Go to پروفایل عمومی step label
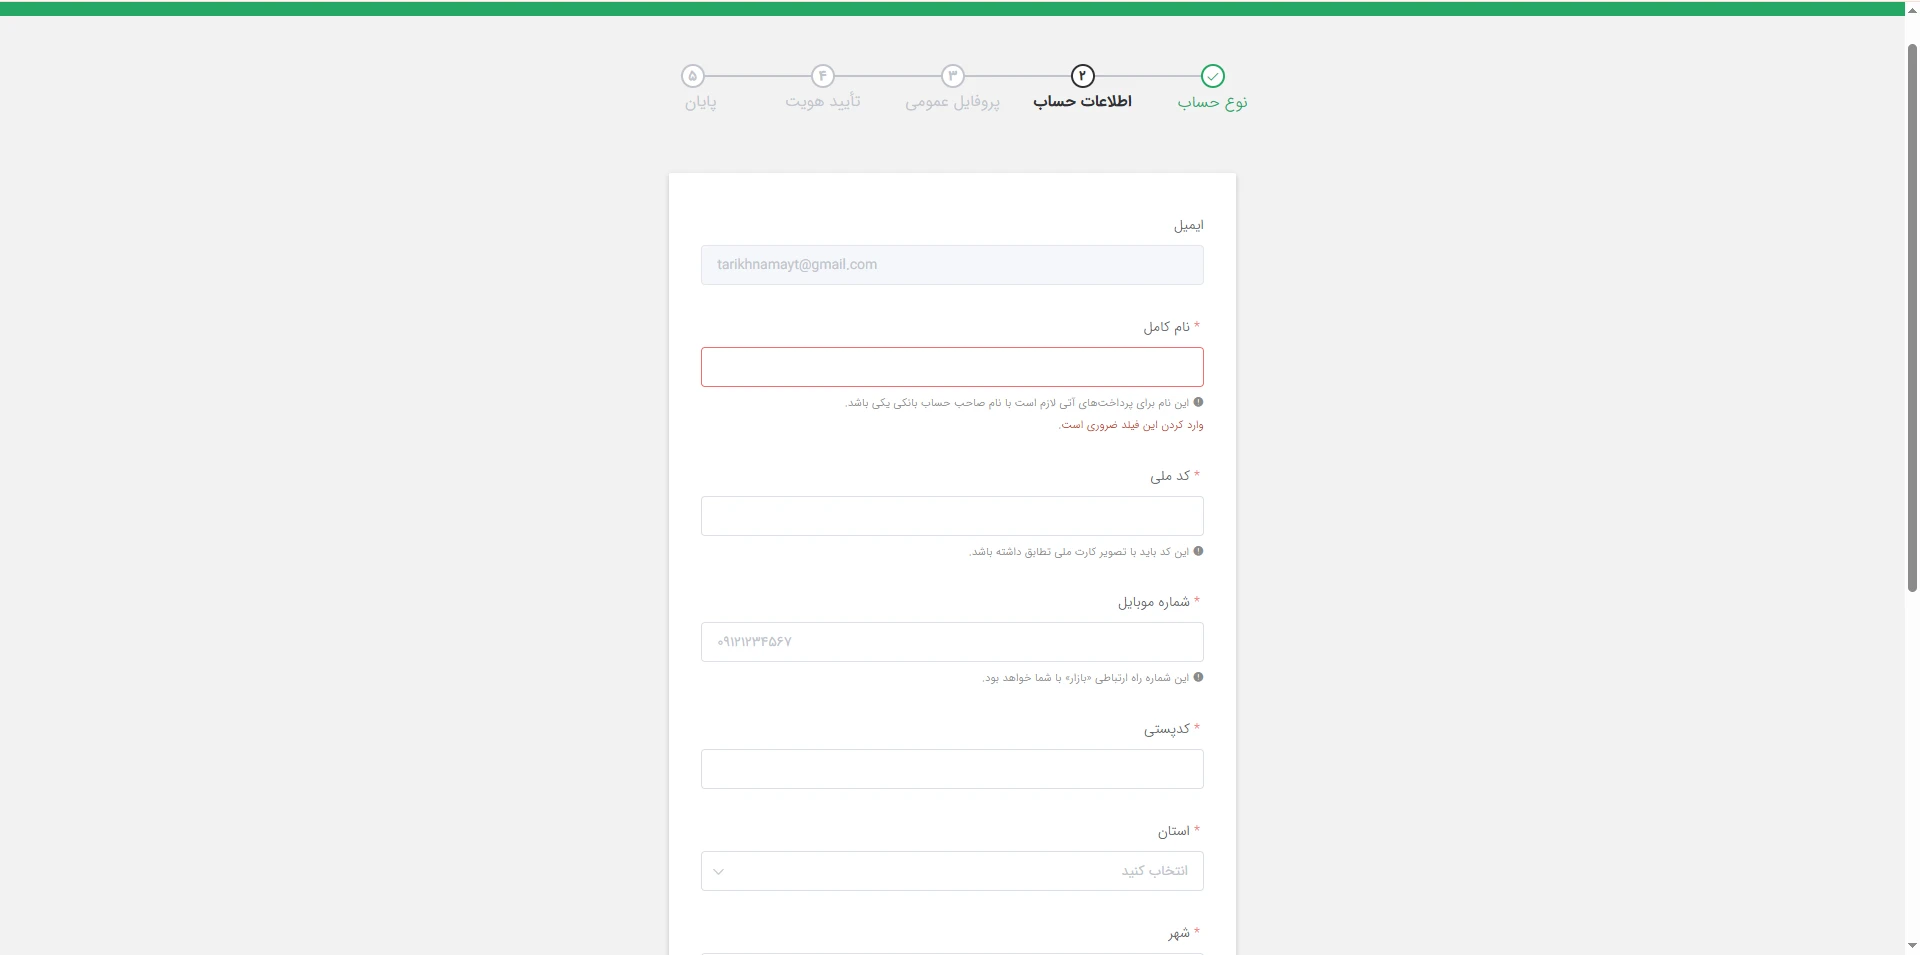This screenshot has height=955, width=1920. 952,102
